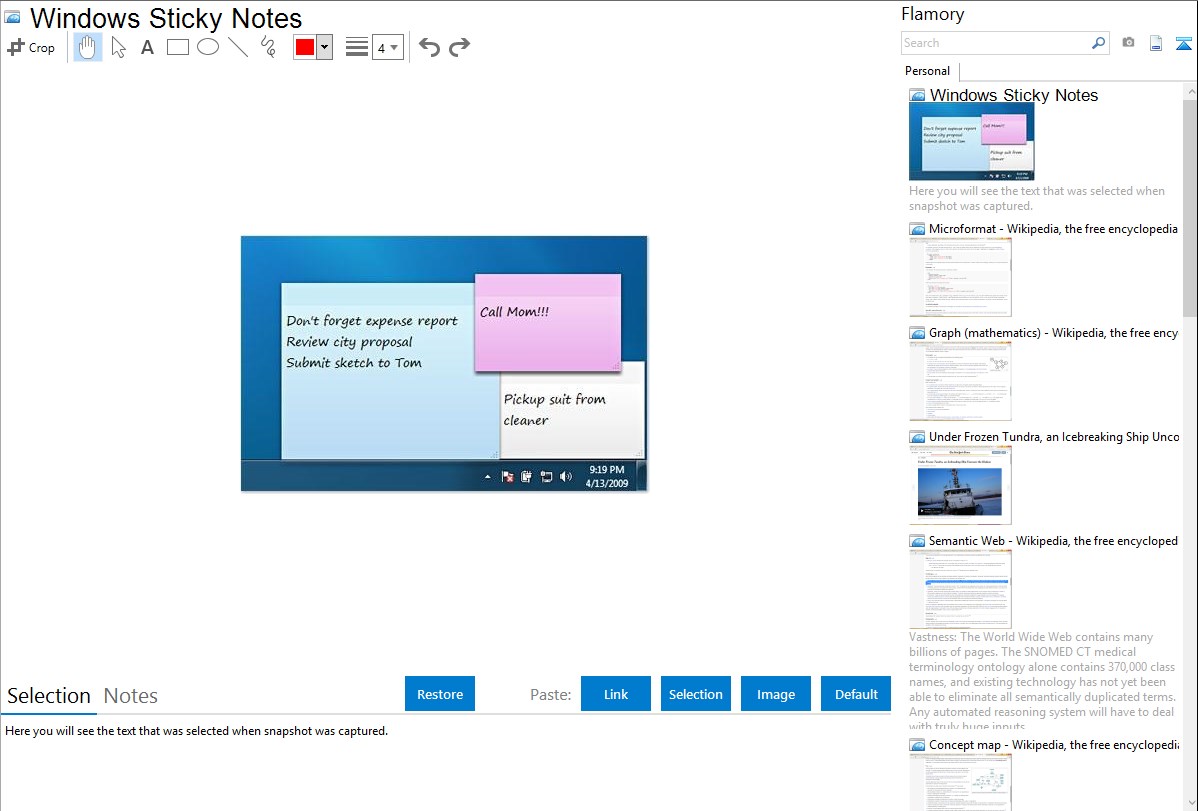1198x811 pixels.
Task: Click the Windows Sticky Notes sidebar title
Action: click(x=1013, y=95)
